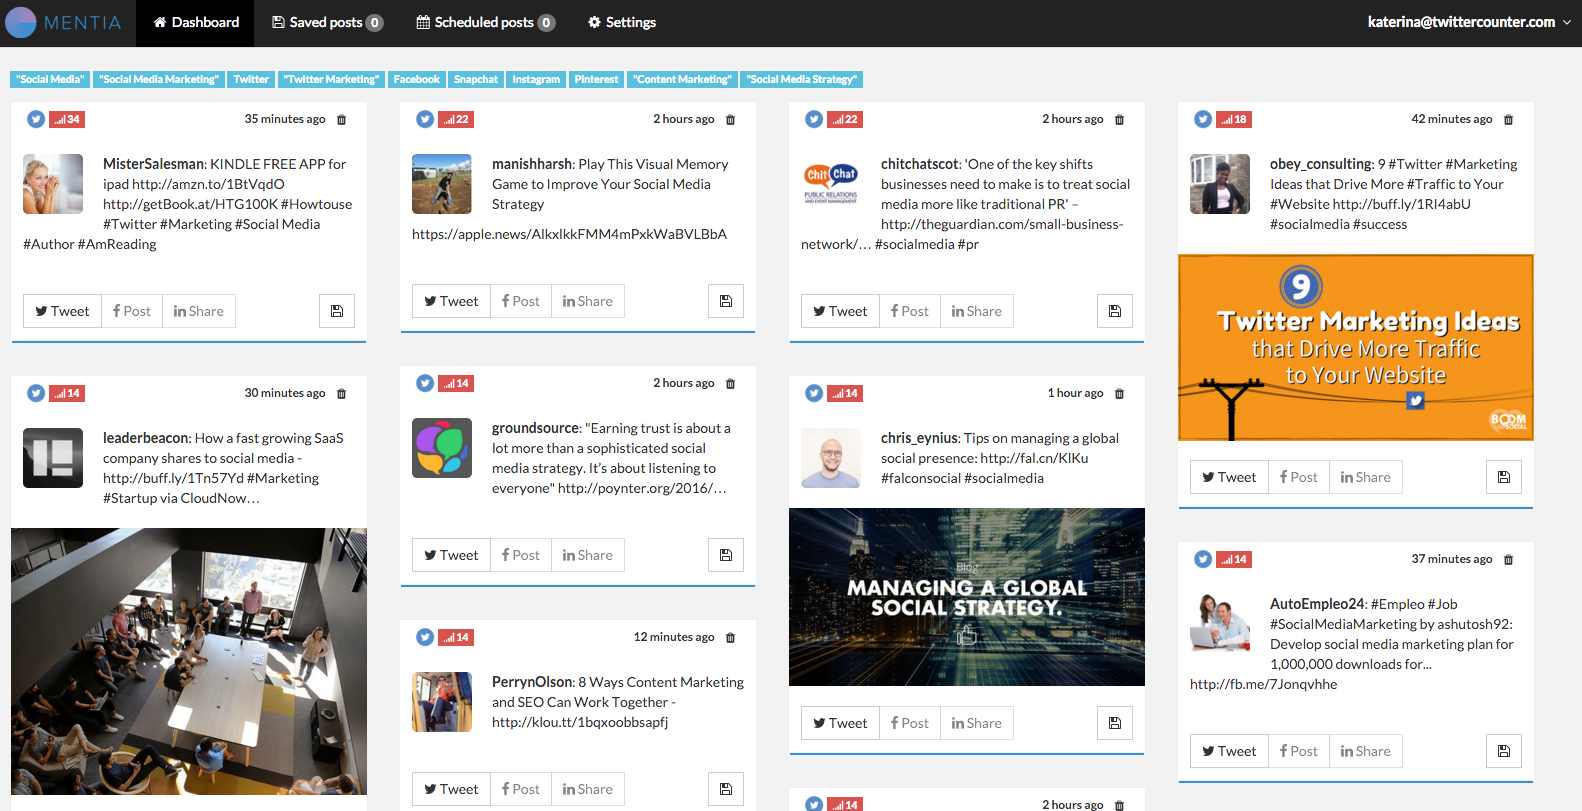Open the leaderbeacon username link
This screenshot has width=1582, height=811.
[146, 438]
